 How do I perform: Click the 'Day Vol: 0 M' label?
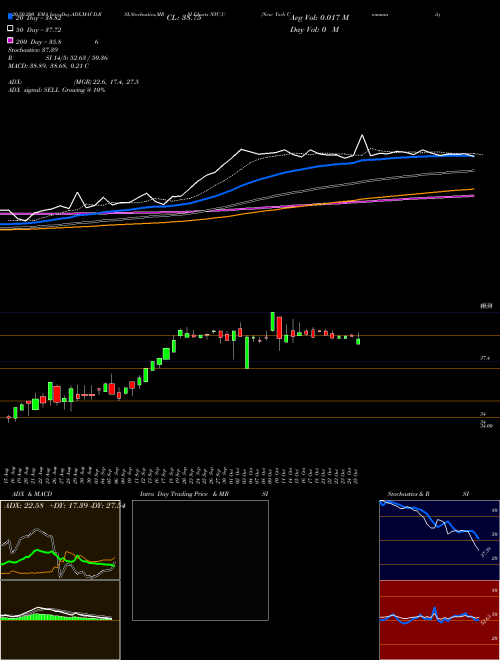(315, 30)
